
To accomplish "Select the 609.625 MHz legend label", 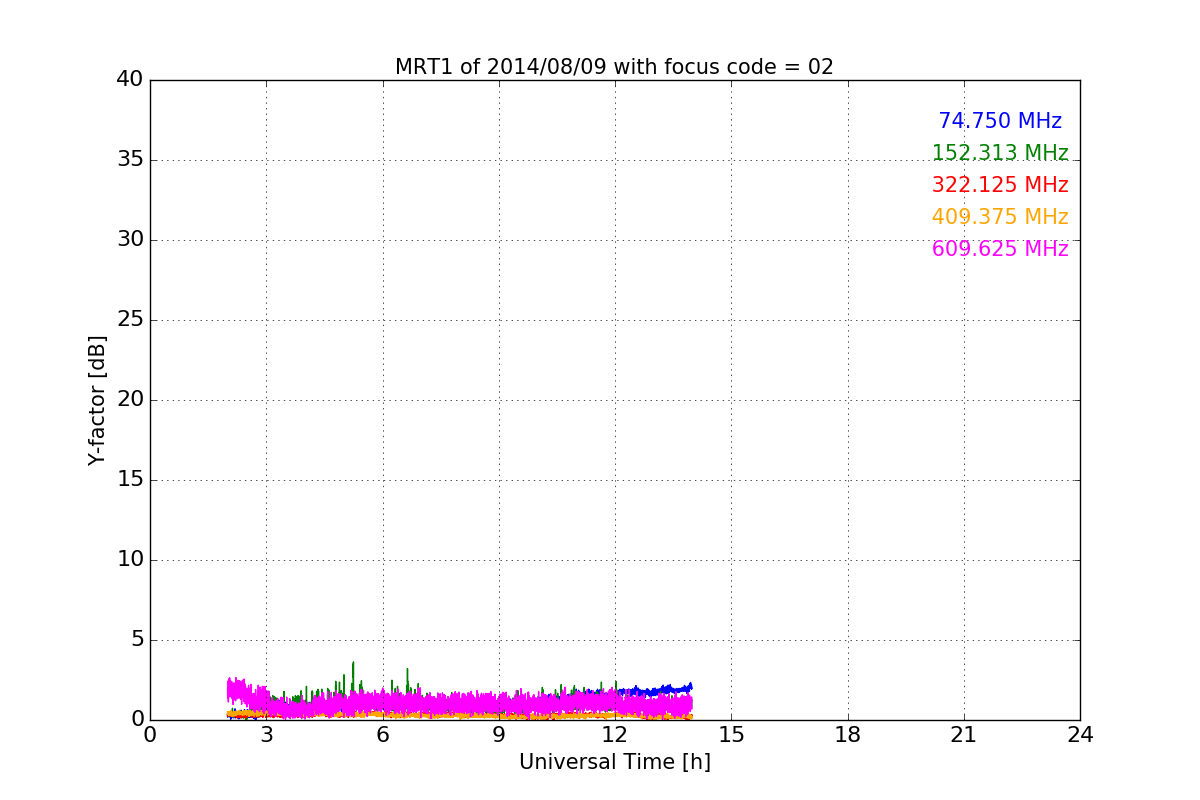I will coord(1000,249).
